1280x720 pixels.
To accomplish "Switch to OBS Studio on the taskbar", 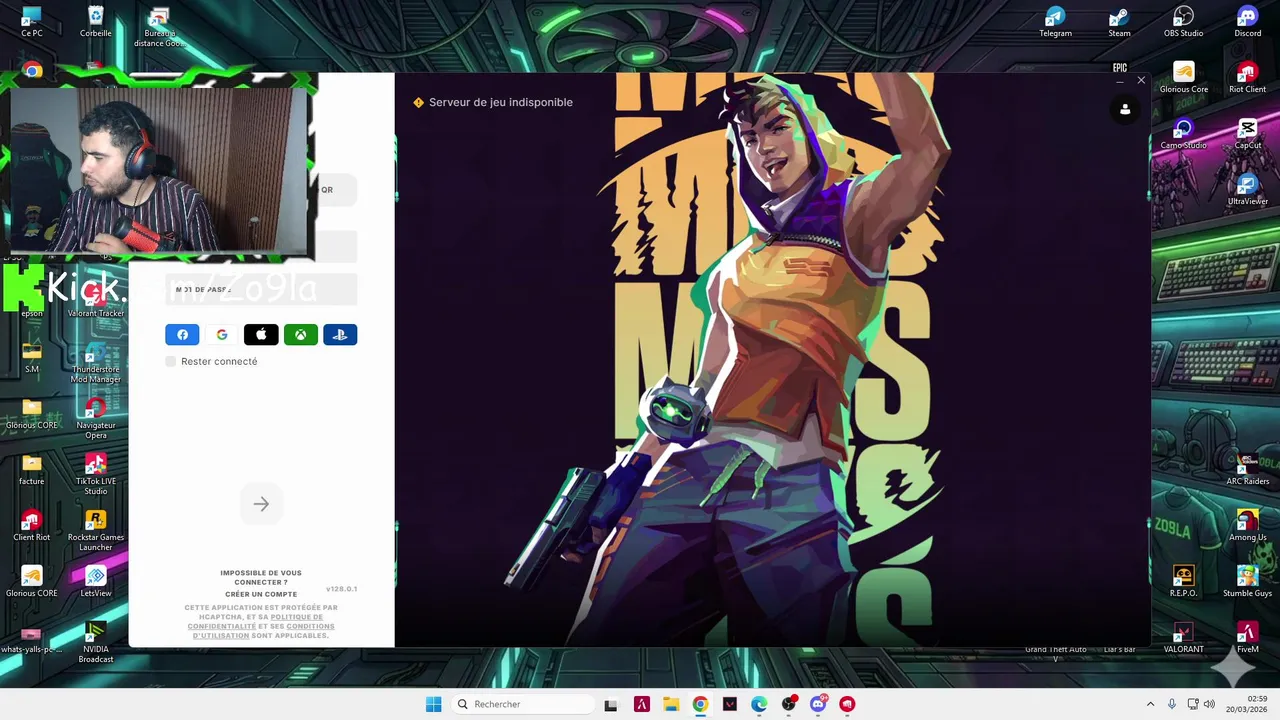I will (789, 704).
